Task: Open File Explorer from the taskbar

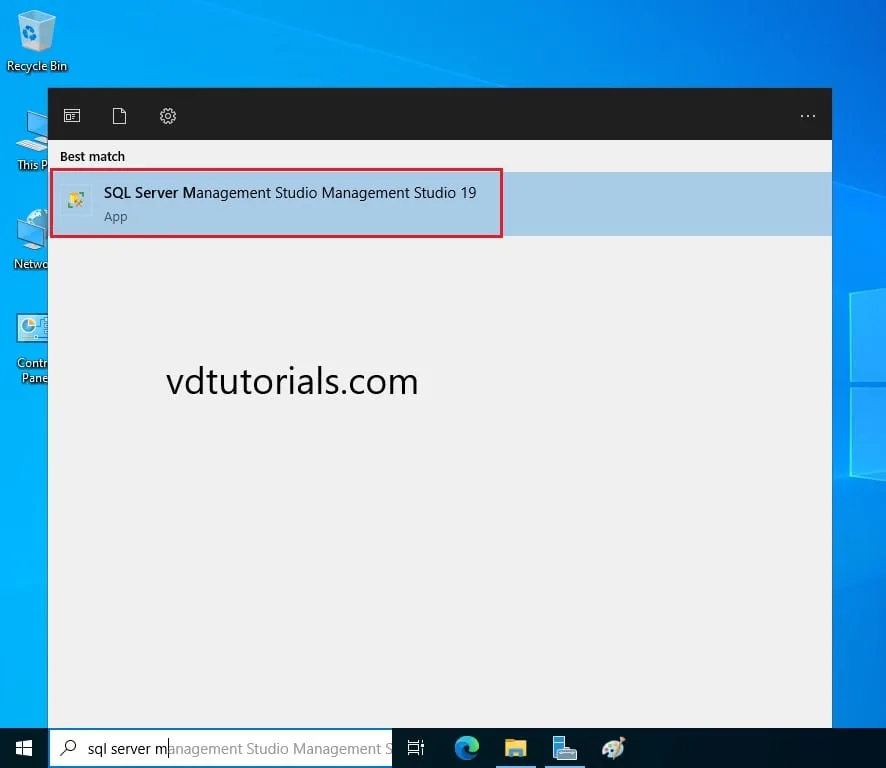Action: coord(515,748)
